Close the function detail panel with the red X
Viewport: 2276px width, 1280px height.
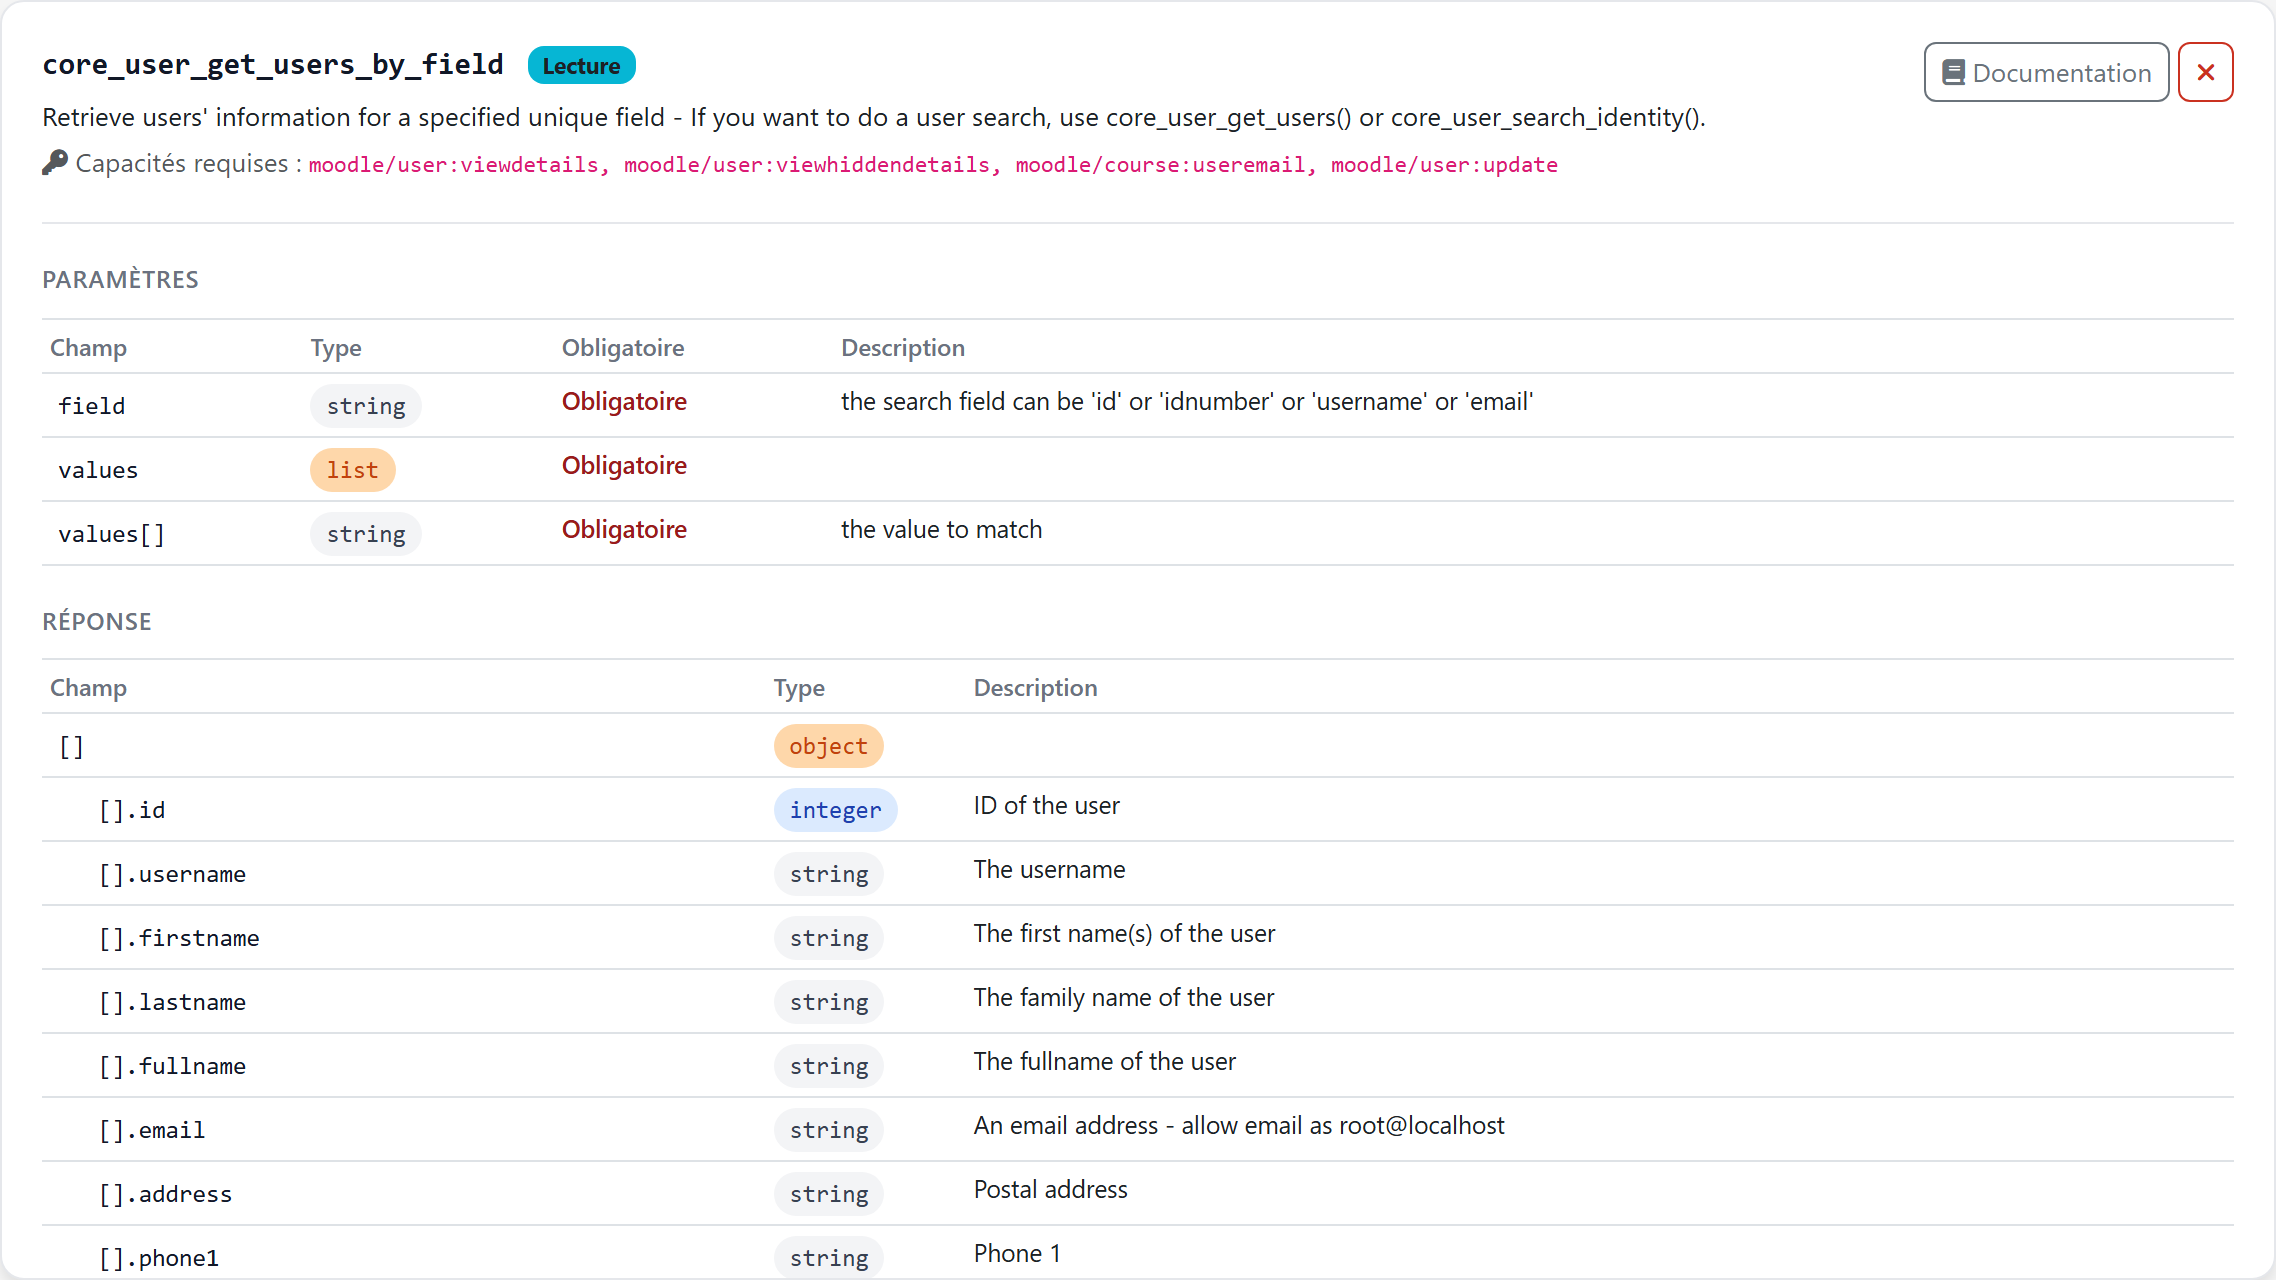2205,72
